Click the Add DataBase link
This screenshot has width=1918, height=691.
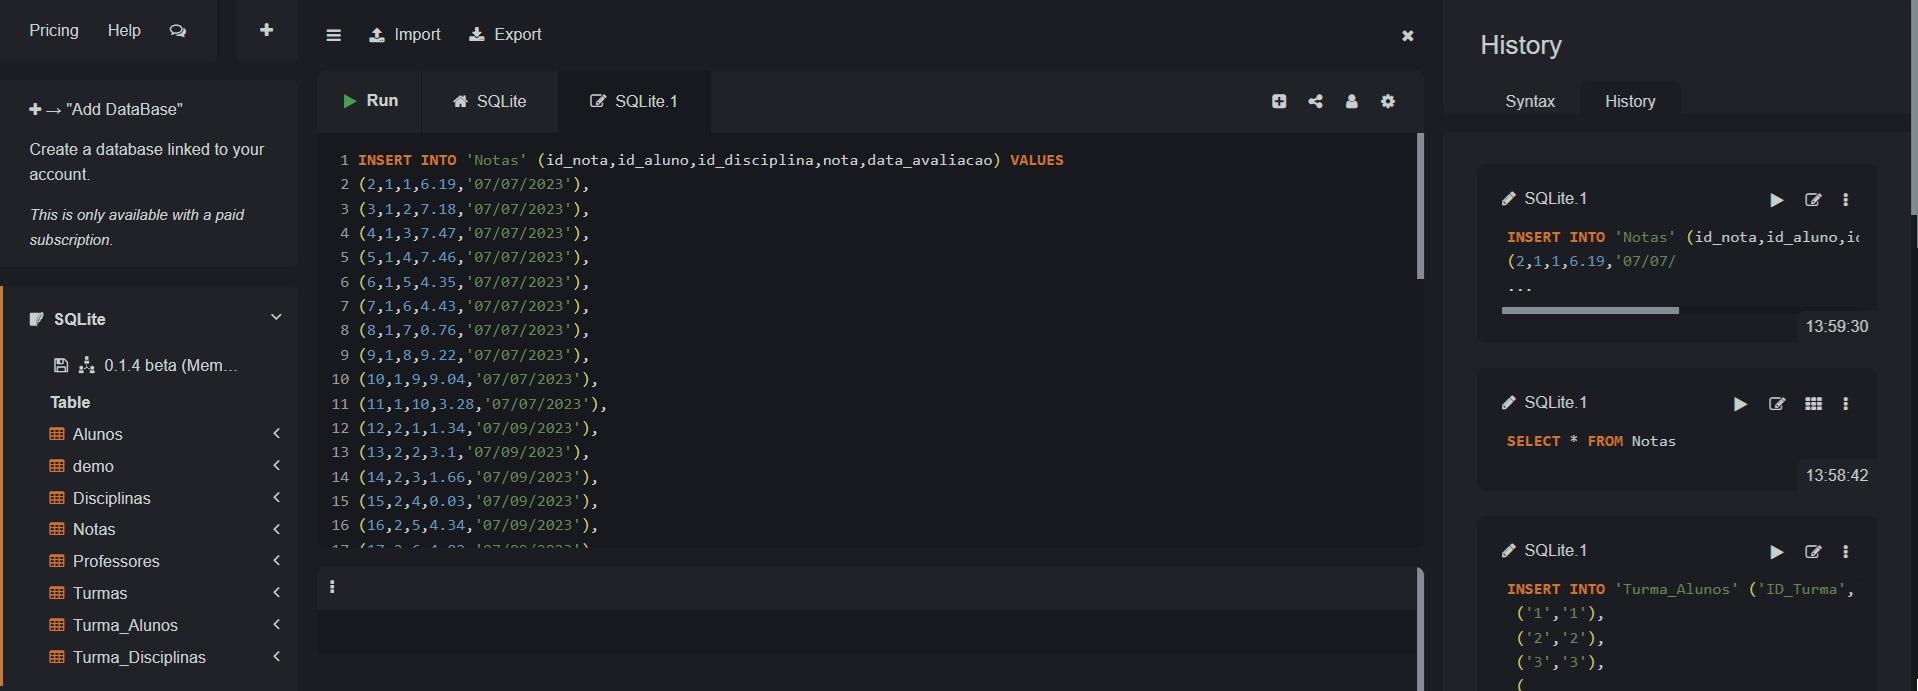[x=106, y=109]
